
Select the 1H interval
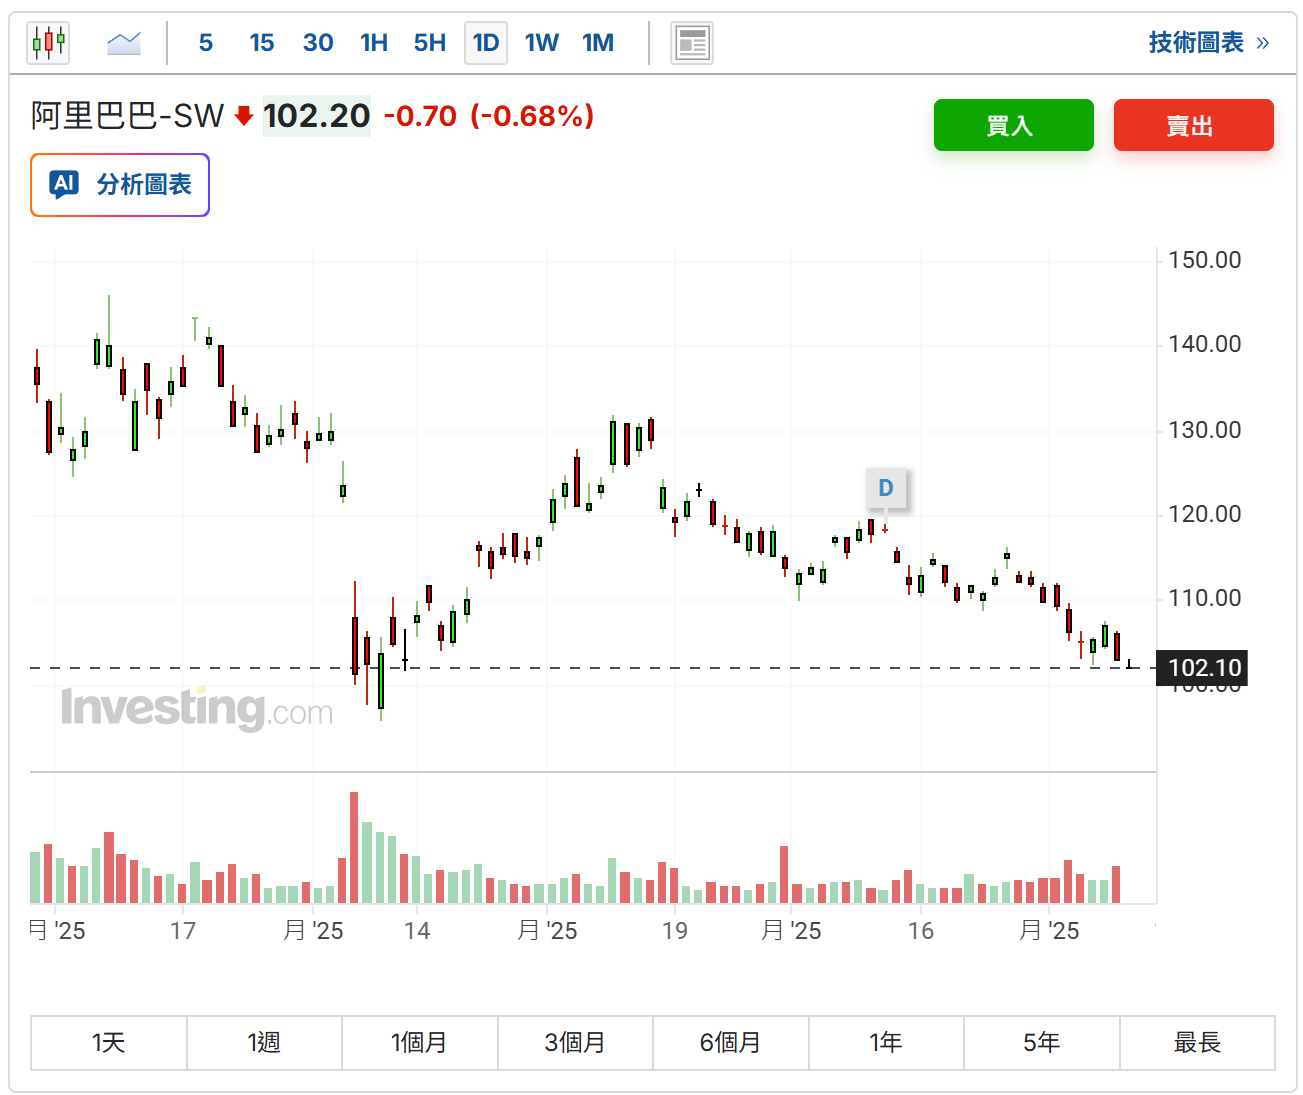tap(374, 43)
